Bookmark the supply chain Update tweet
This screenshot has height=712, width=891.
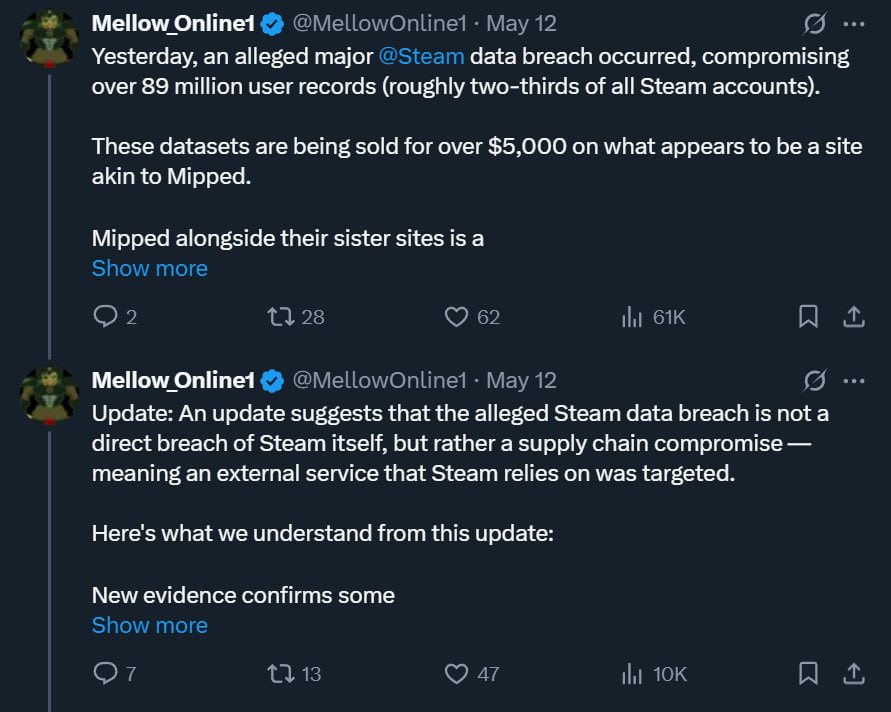coord(808,674)
